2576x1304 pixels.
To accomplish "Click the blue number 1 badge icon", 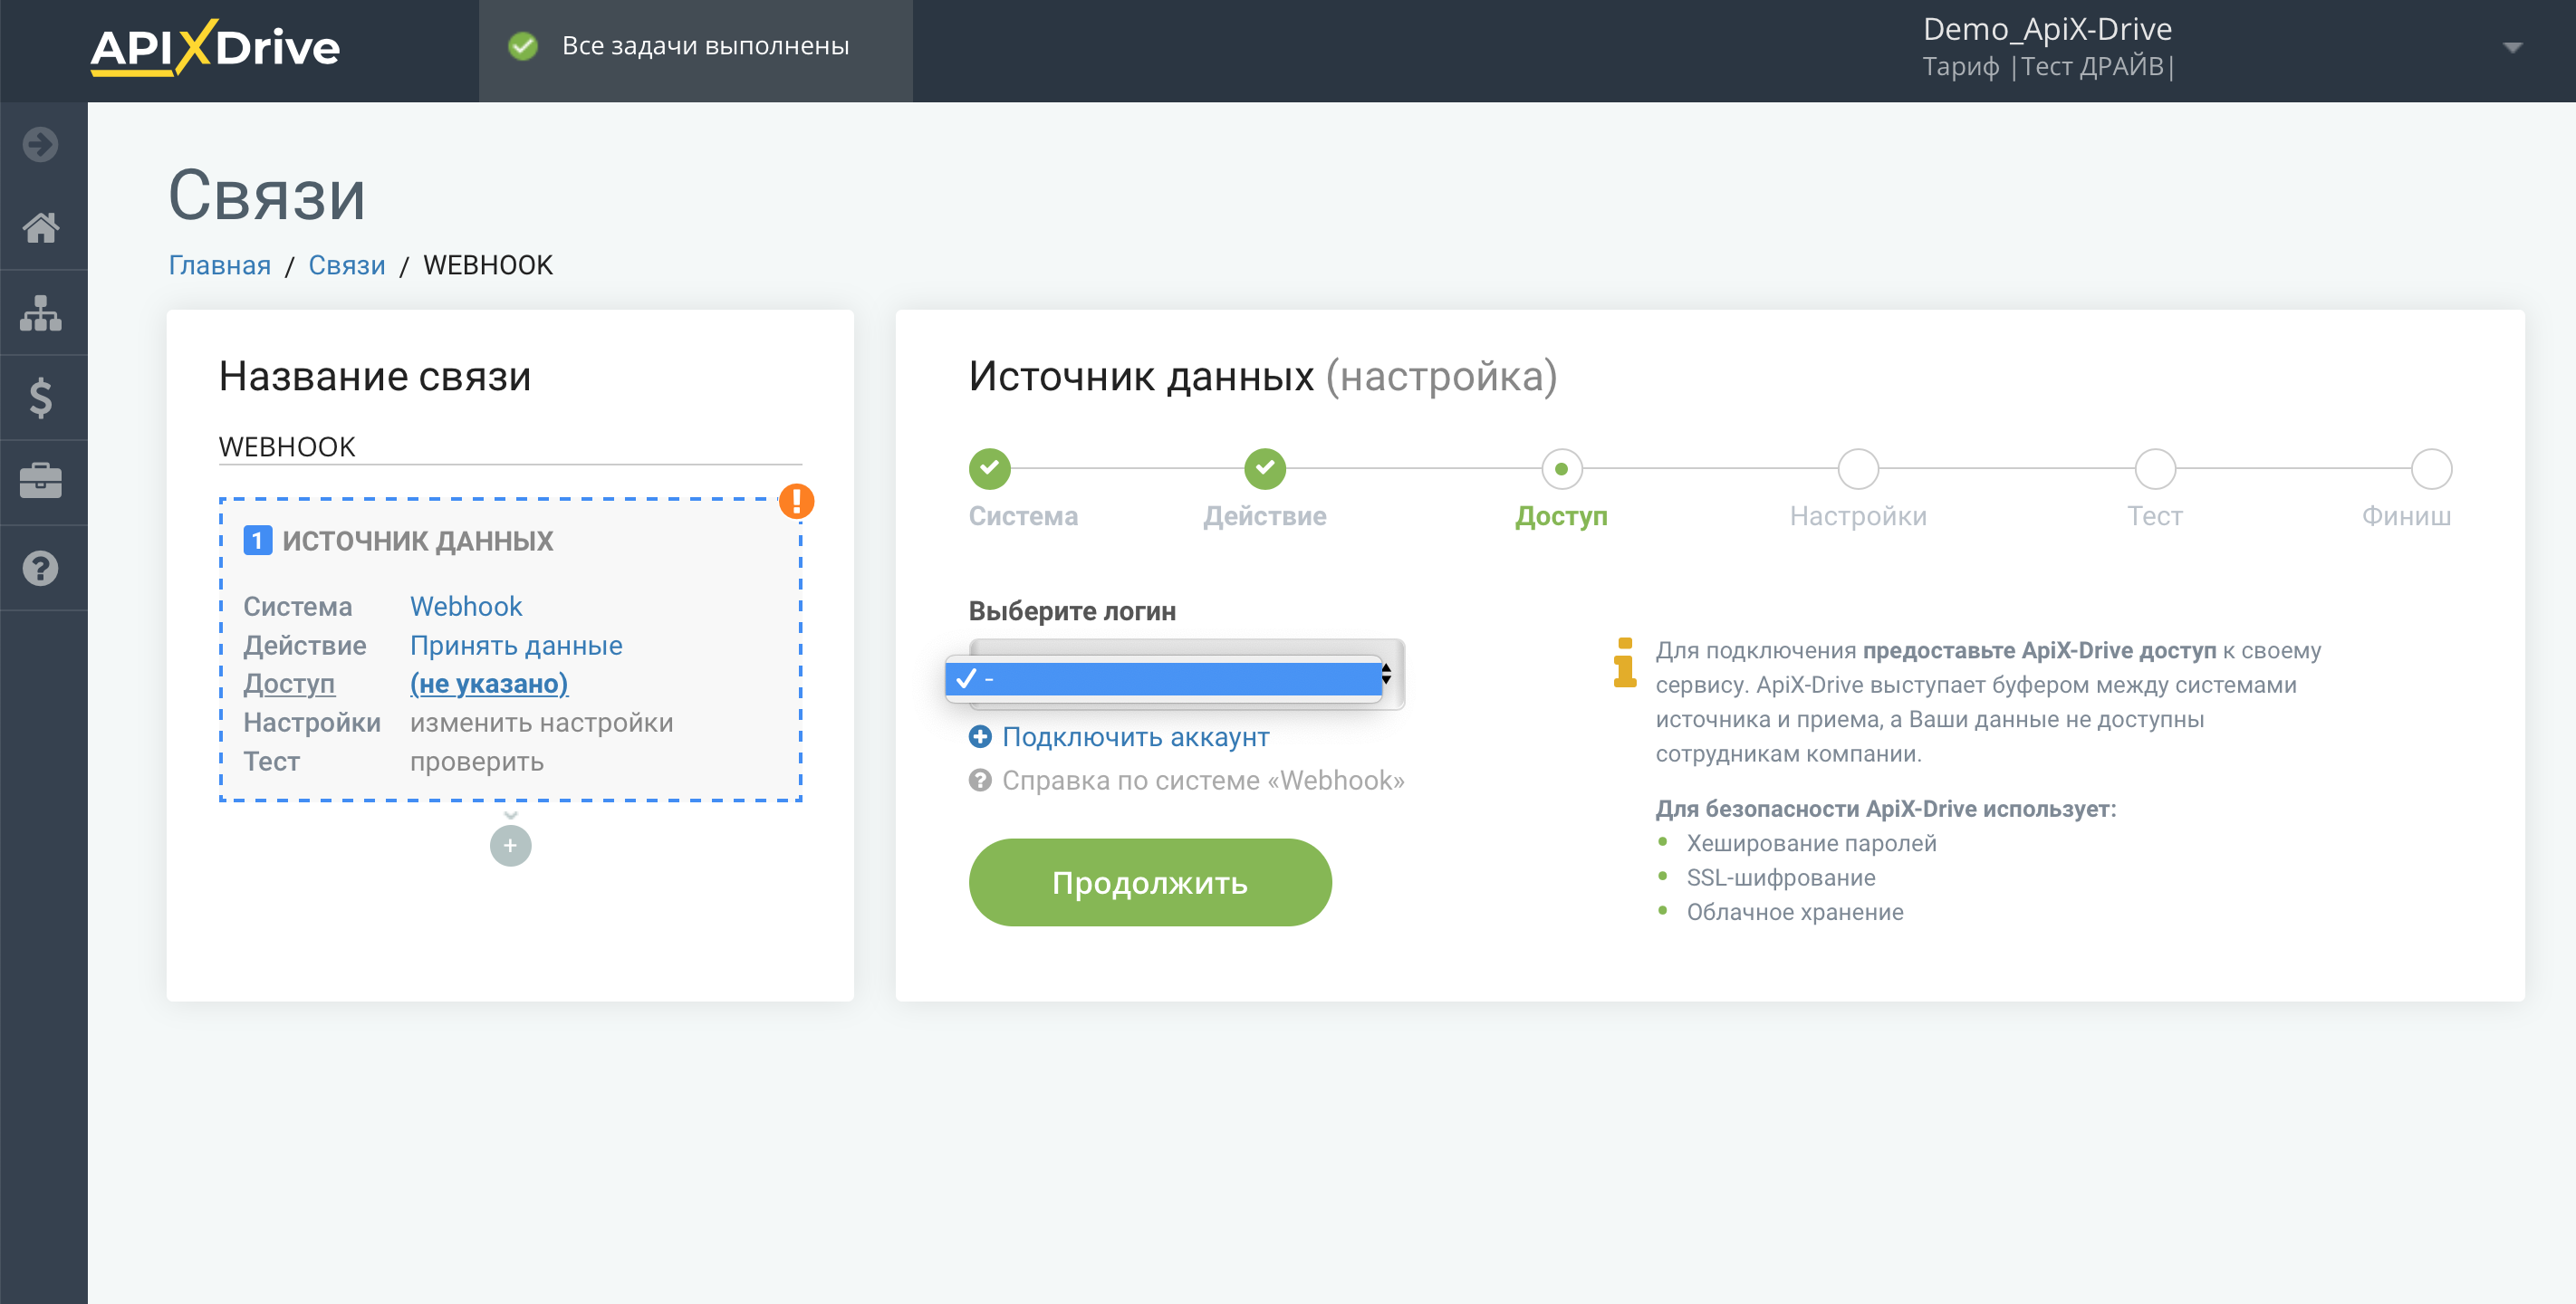I will click(x=257, y=541).
